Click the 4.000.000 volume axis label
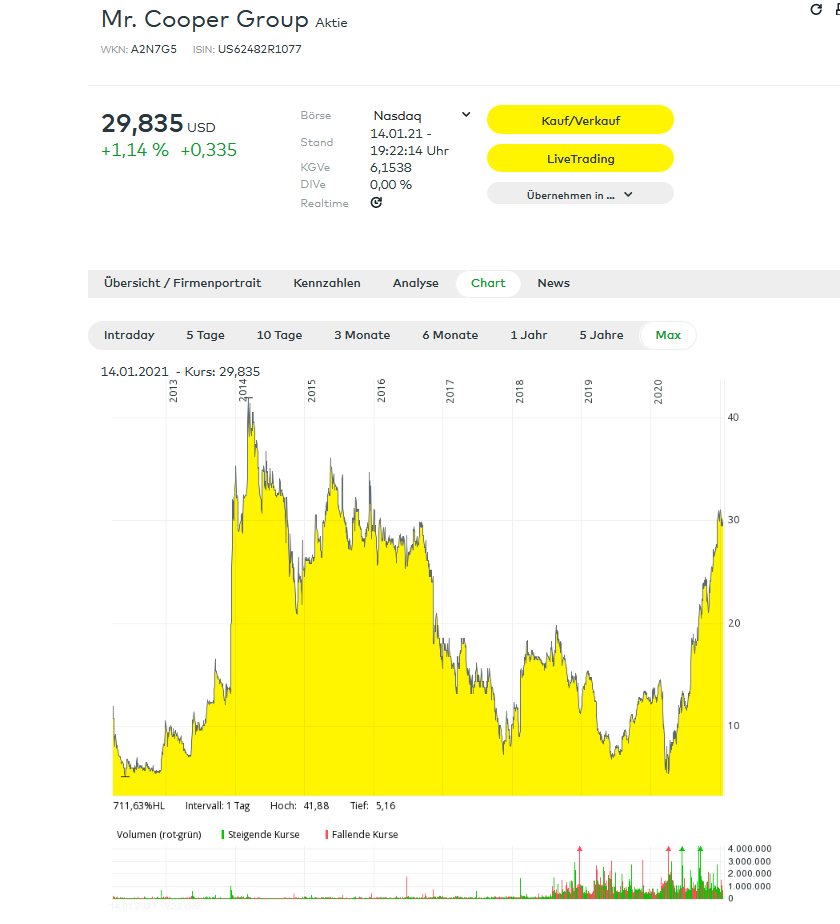Screen dimensions: 840x924 coord(749,849)
